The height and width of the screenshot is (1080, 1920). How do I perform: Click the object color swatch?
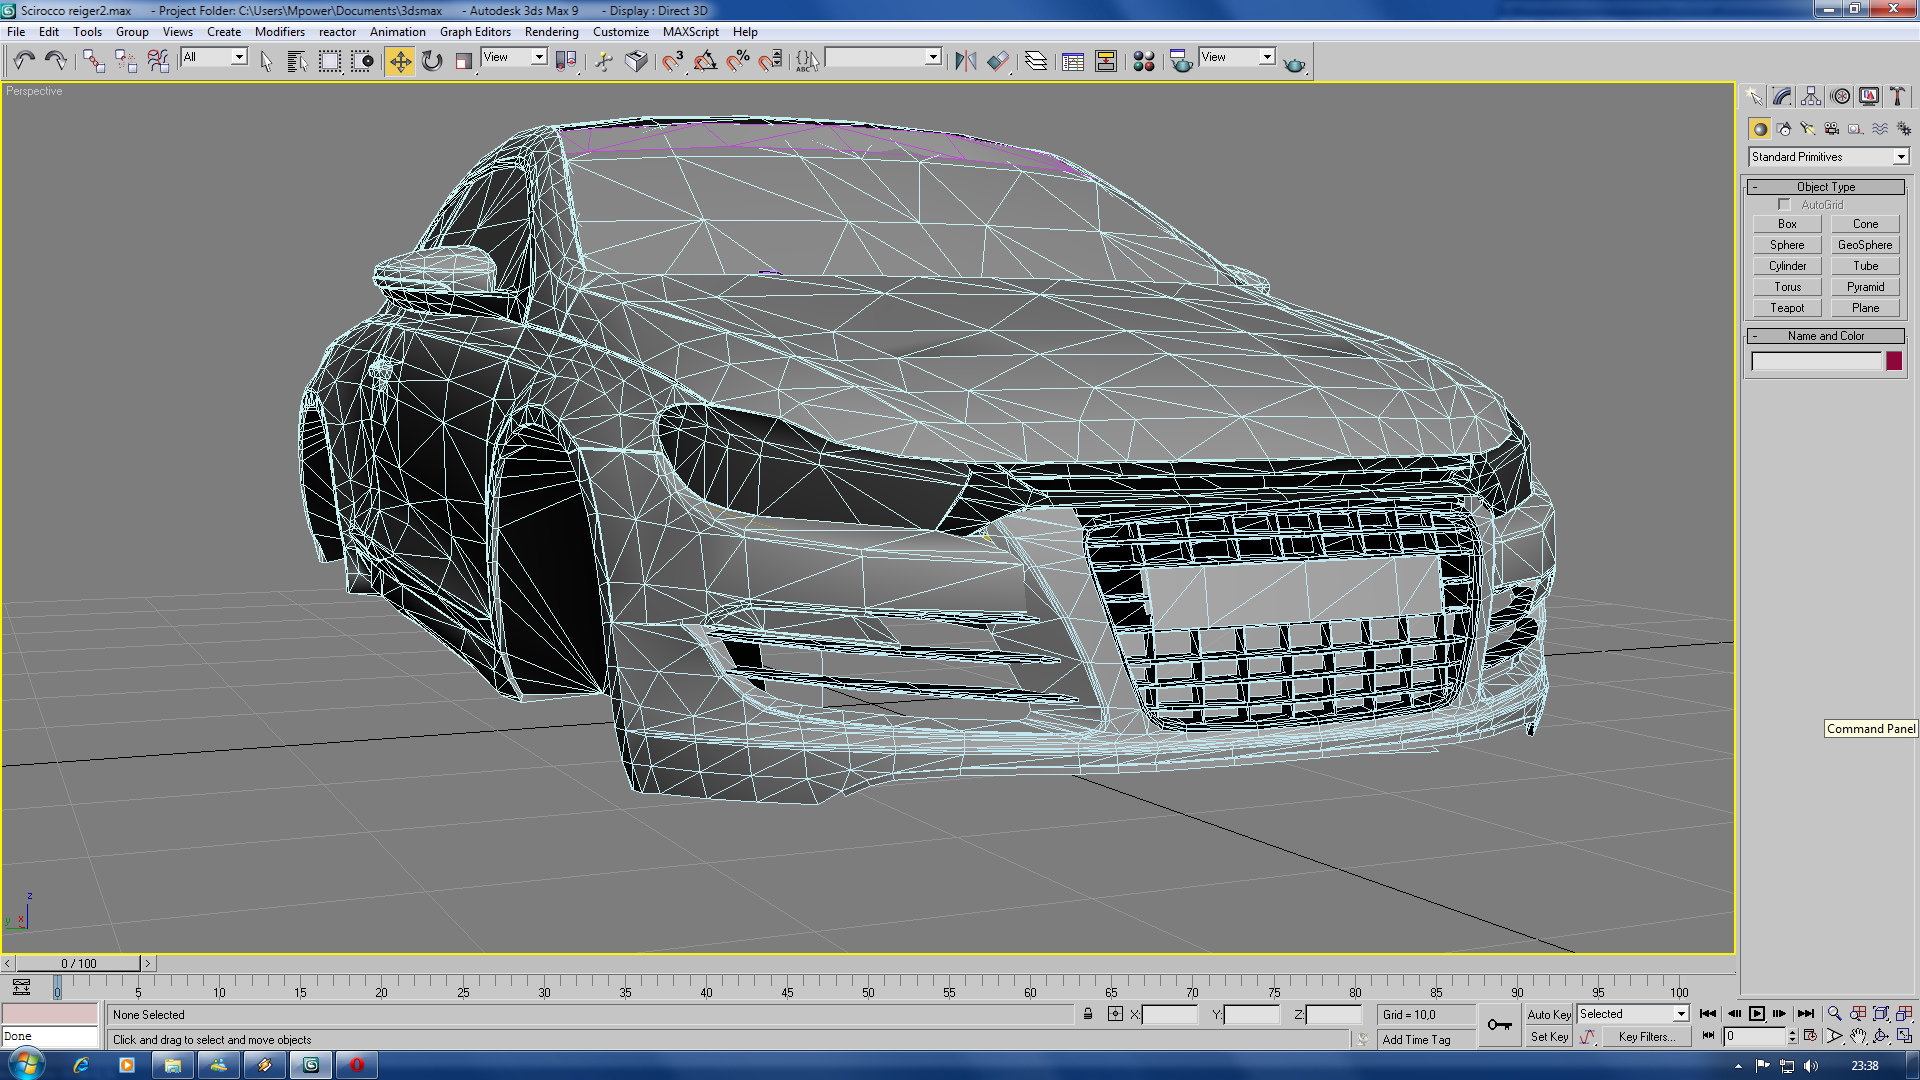pyautogui.click(x=1894, y=361)
